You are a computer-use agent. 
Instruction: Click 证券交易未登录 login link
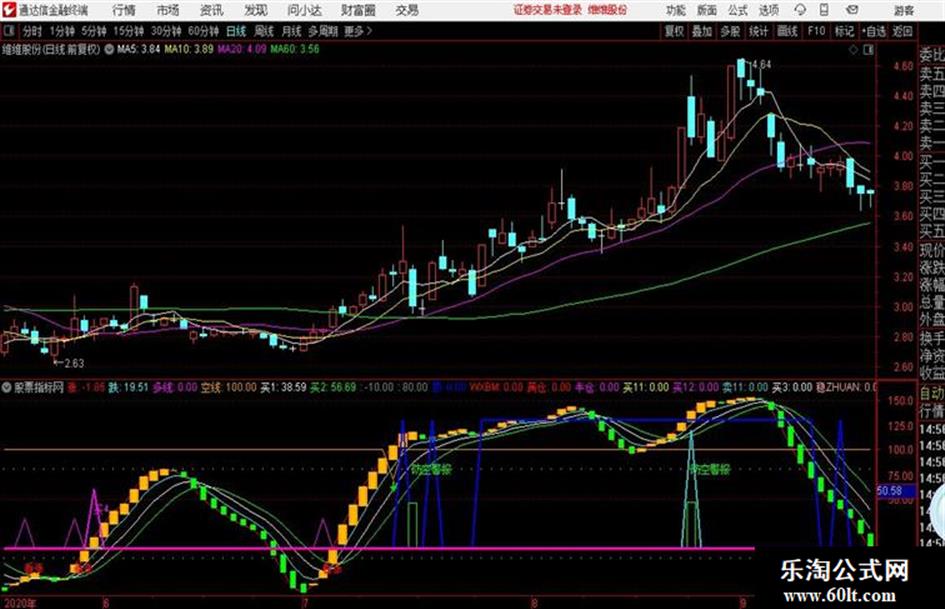coord(548,10)
